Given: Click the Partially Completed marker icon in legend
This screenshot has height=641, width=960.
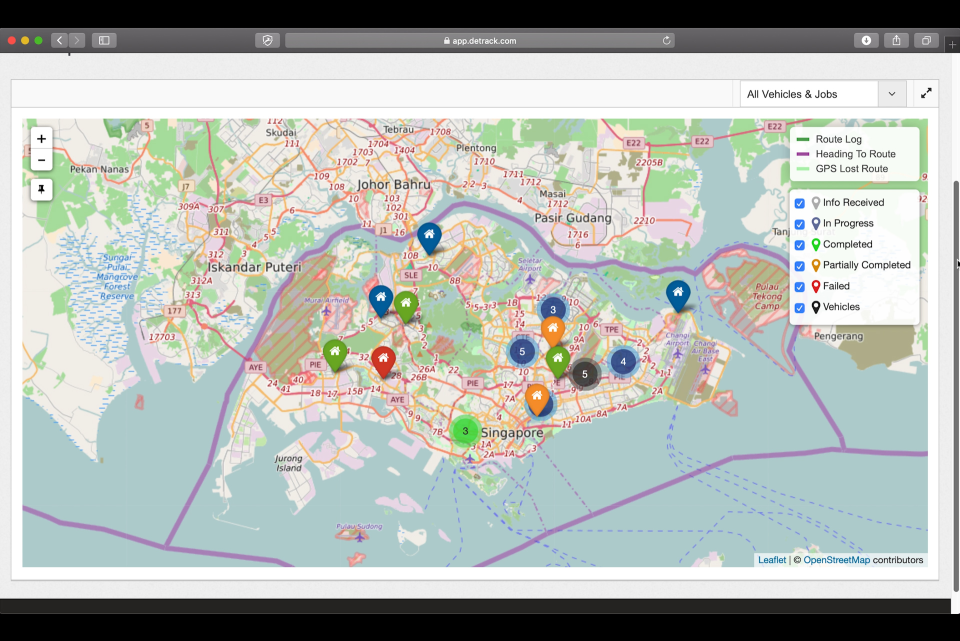Looking at the screenshot, I should [816, 265].
